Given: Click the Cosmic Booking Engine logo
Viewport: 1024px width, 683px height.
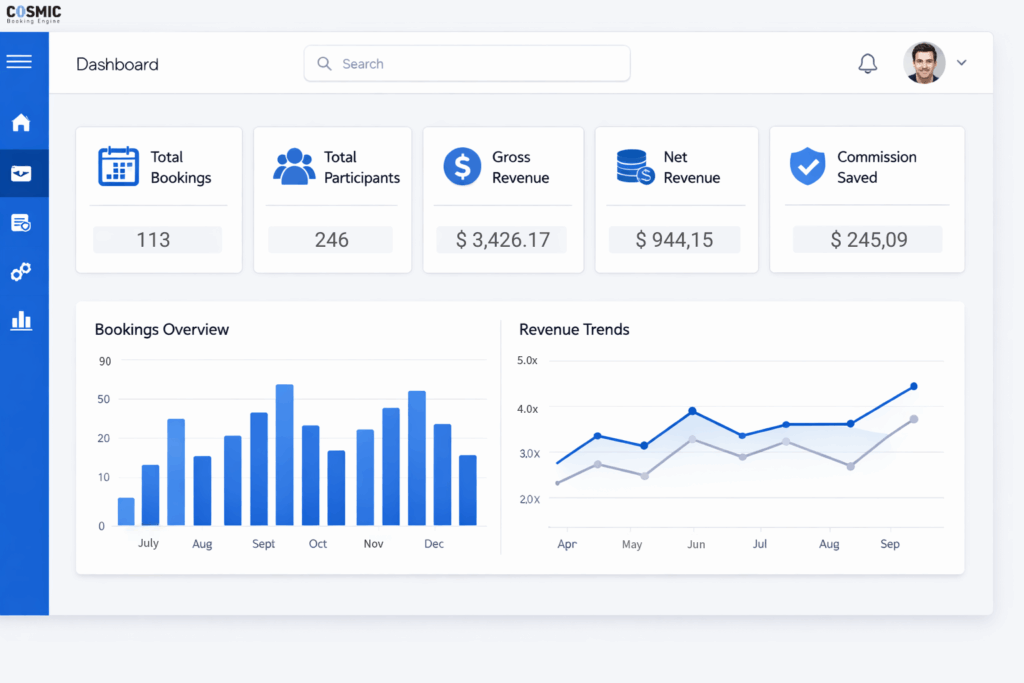Looking at the screenshot, I should (34, 14).
